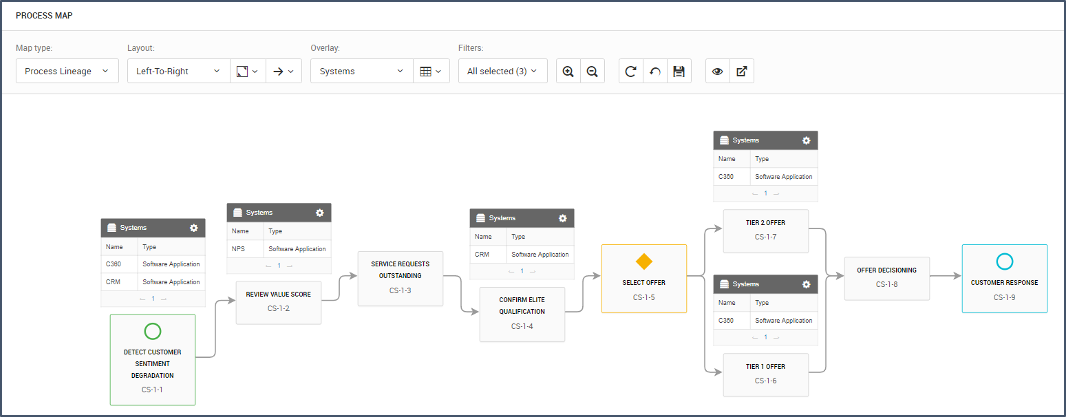Open the arrow style dropdown
The image size is (1066, 418).
(x=284, y=71)
